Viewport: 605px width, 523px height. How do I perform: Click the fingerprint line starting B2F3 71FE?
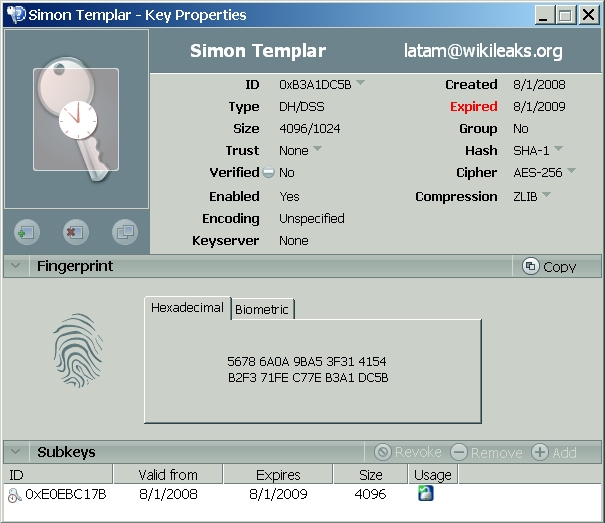308,377
